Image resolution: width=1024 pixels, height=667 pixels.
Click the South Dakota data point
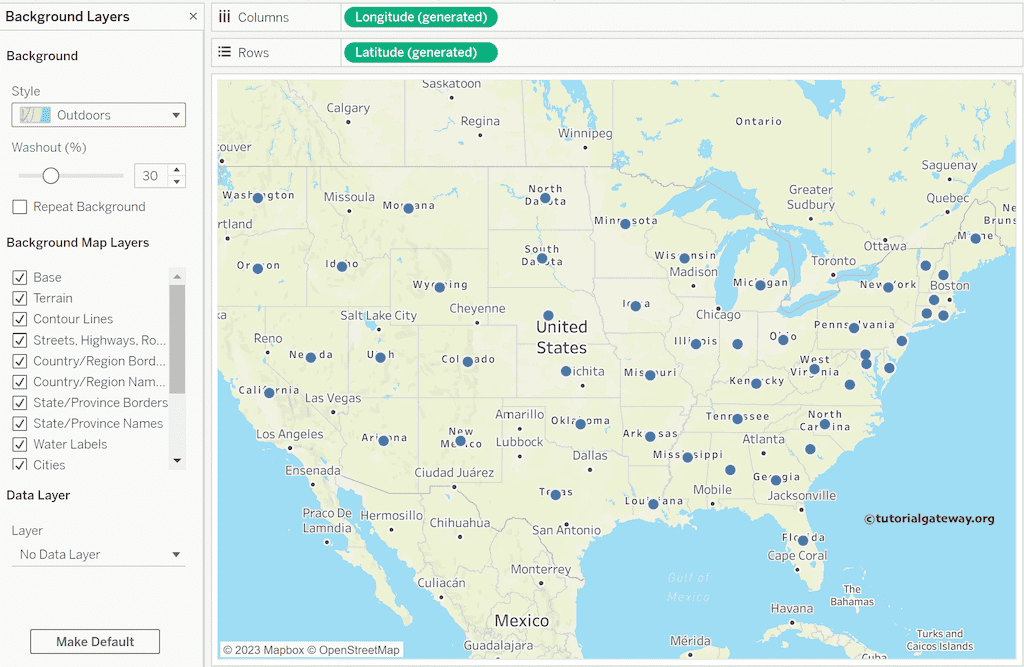pyautogui.click(x=542, y=259)
